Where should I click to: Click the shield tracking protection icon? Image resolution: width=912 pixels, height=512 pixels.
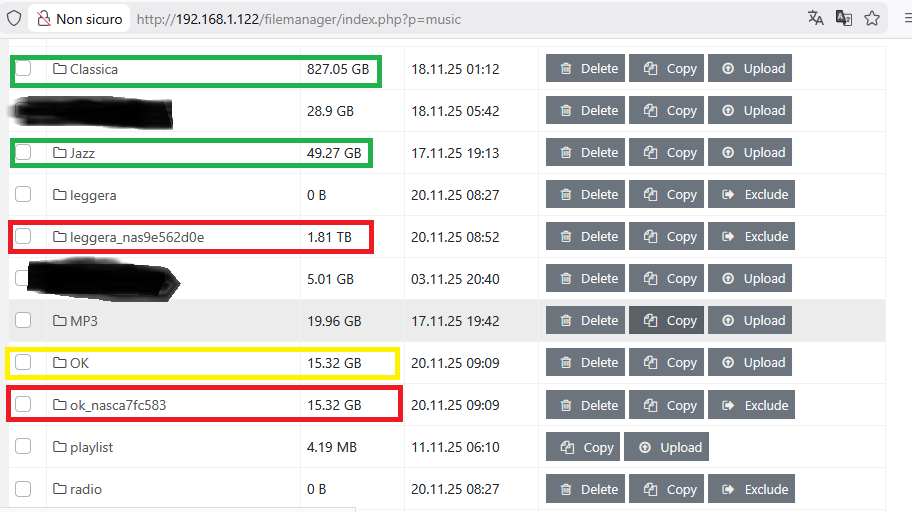(x=14, y=18)
